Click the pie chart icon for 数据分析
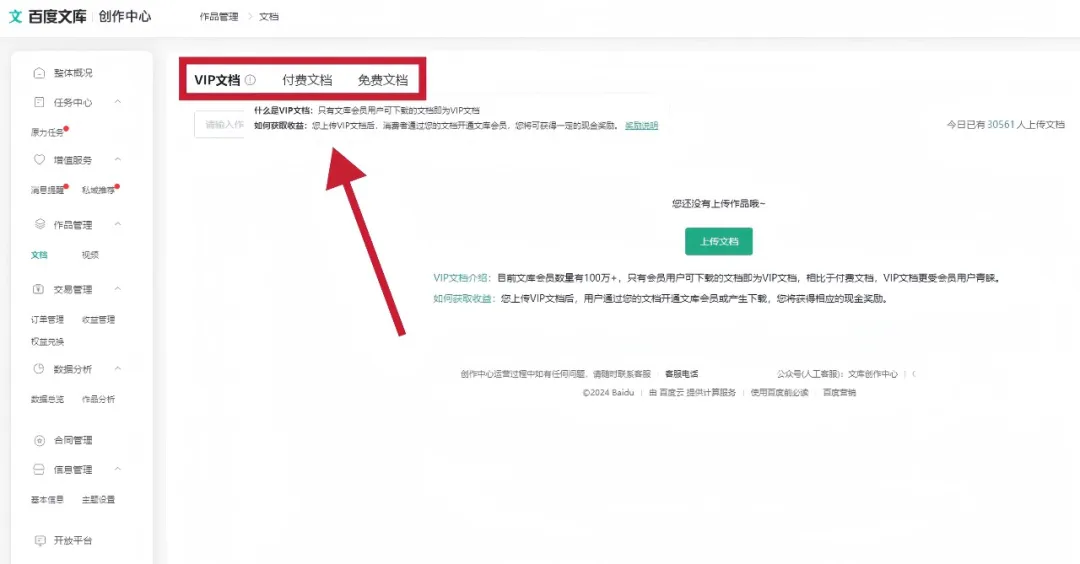This screenshot has height=564, width=1080. point(39,369)
